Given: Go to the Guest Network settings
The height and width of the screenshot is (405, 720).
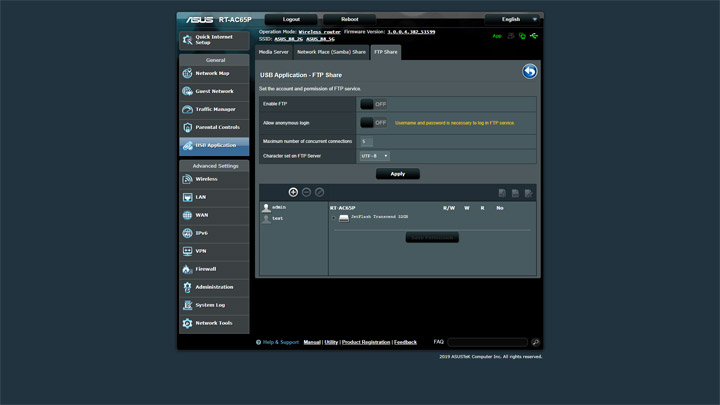Looking at the screenshot, I should (x=214, y=91).
